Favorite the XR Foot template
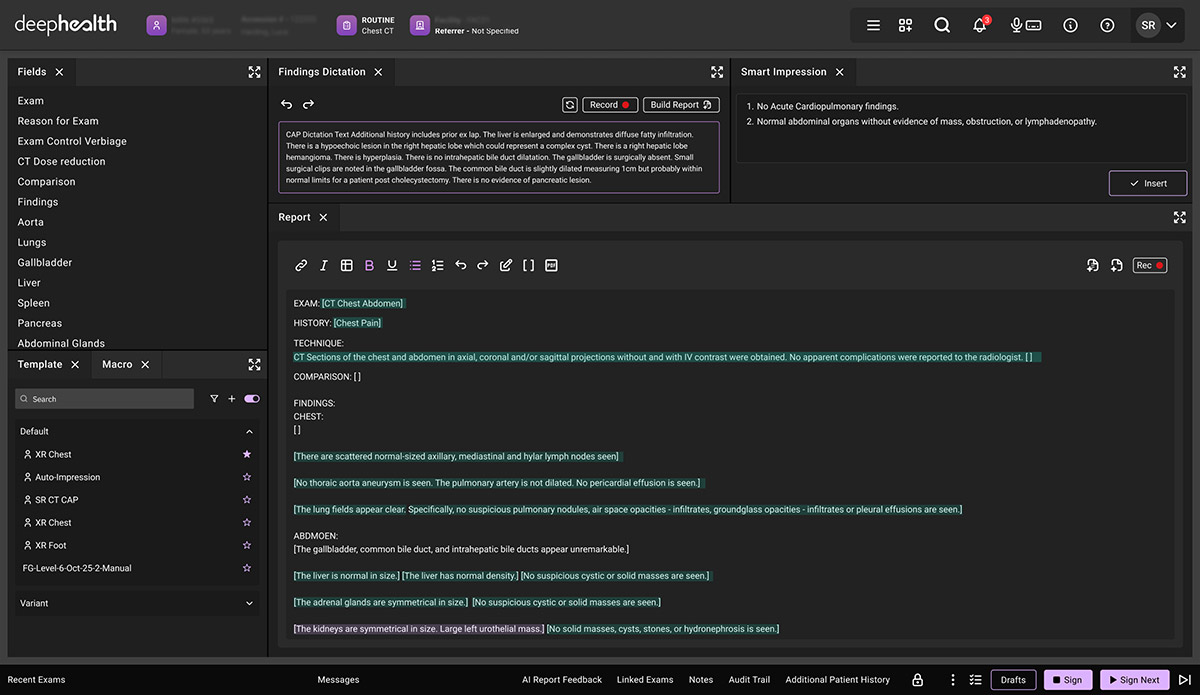 (x=247, y=545)
